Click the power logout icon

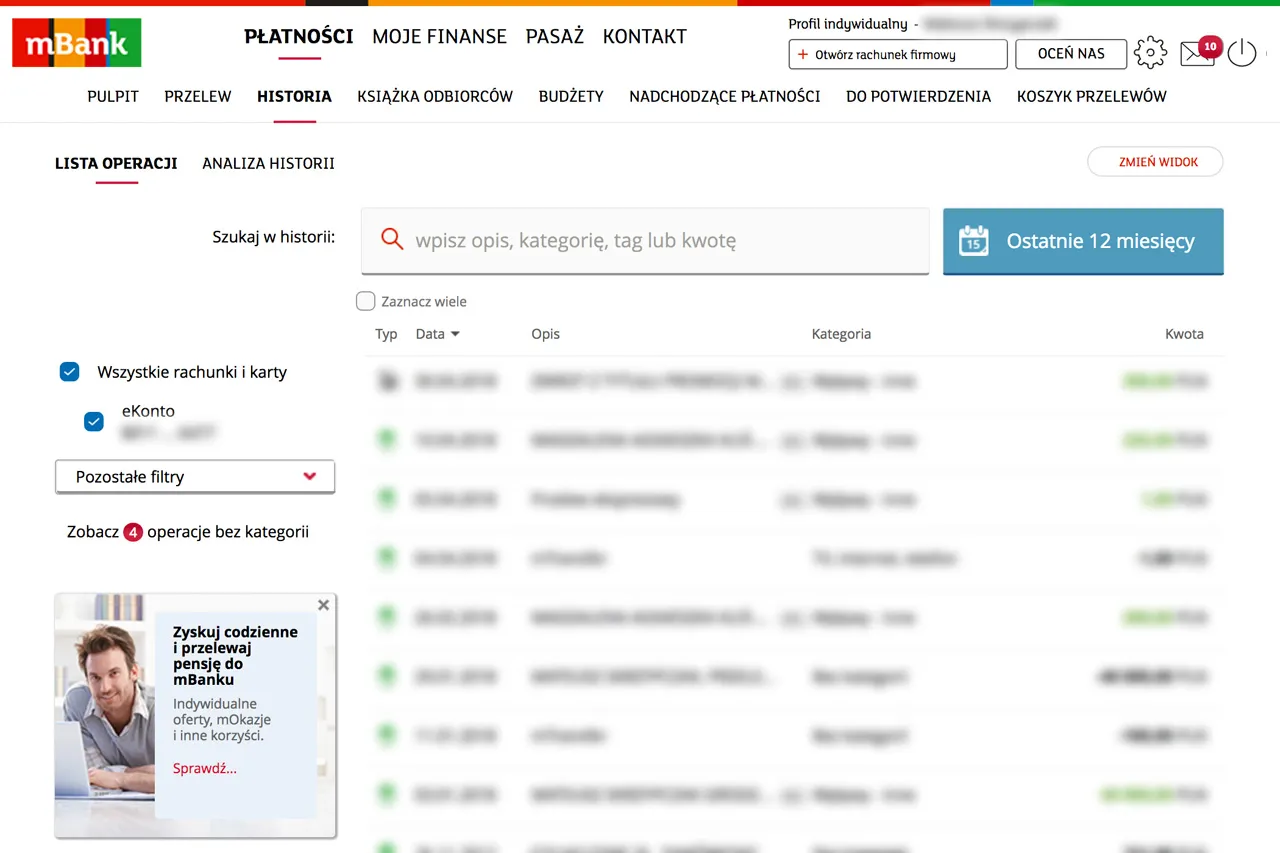point(1241,53)
